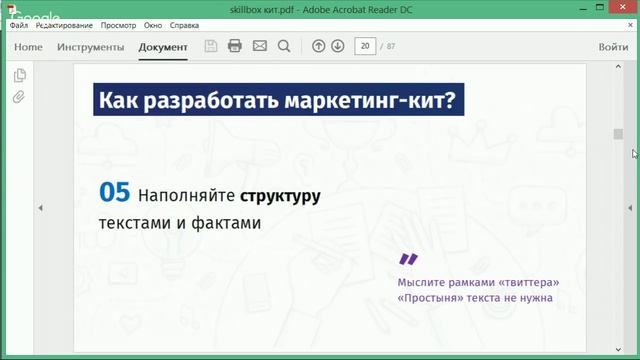
Task: Click the heading Как разработать маркетинг-кит?
Action: point(278,100)
